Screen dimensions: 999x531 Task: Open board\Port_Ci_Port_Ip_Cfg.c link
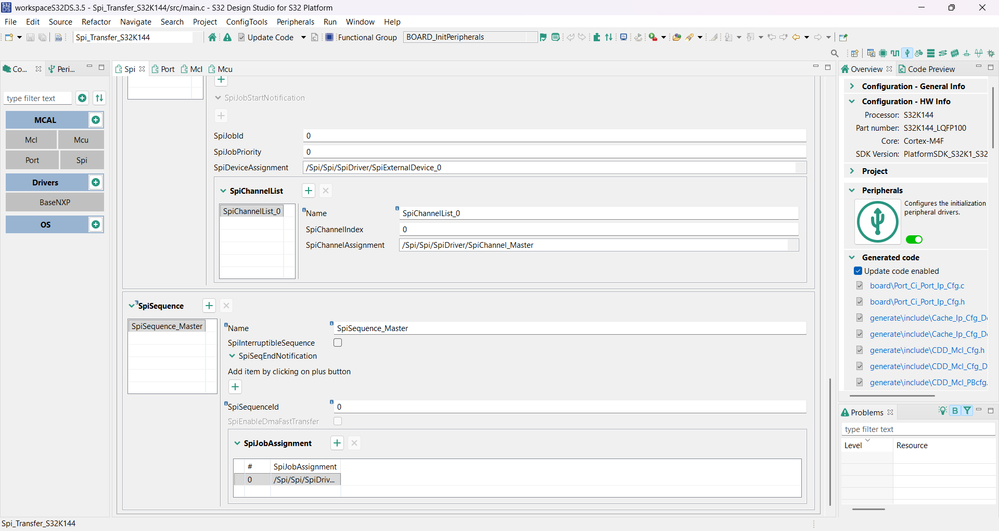(x=917, y=286)
